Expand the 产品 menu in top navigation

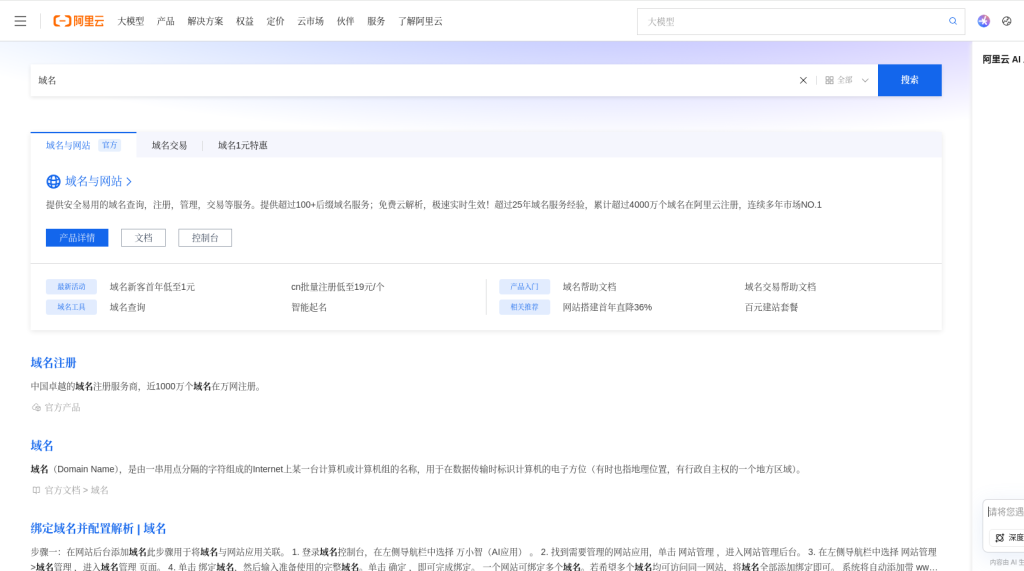(x=165, y=21)
